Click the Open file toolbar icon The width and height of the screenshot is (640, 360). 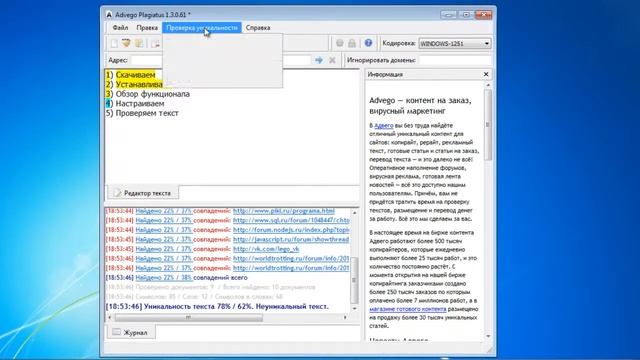(x=126, y=43)
